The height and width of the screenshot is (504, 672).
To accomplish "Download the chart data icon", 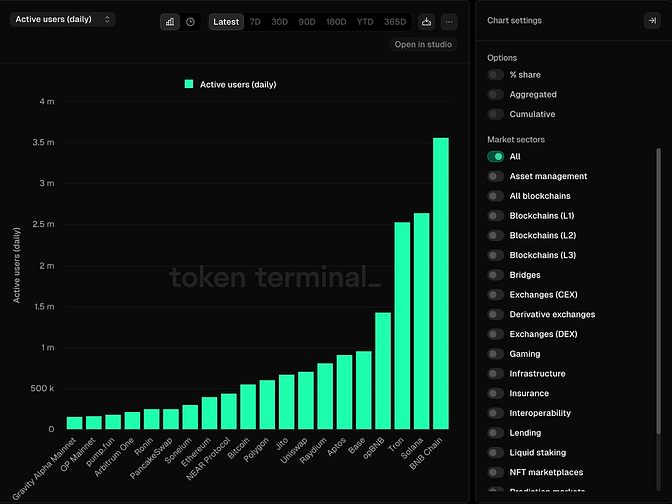I will pyautogui.click(x=426, y=22).
